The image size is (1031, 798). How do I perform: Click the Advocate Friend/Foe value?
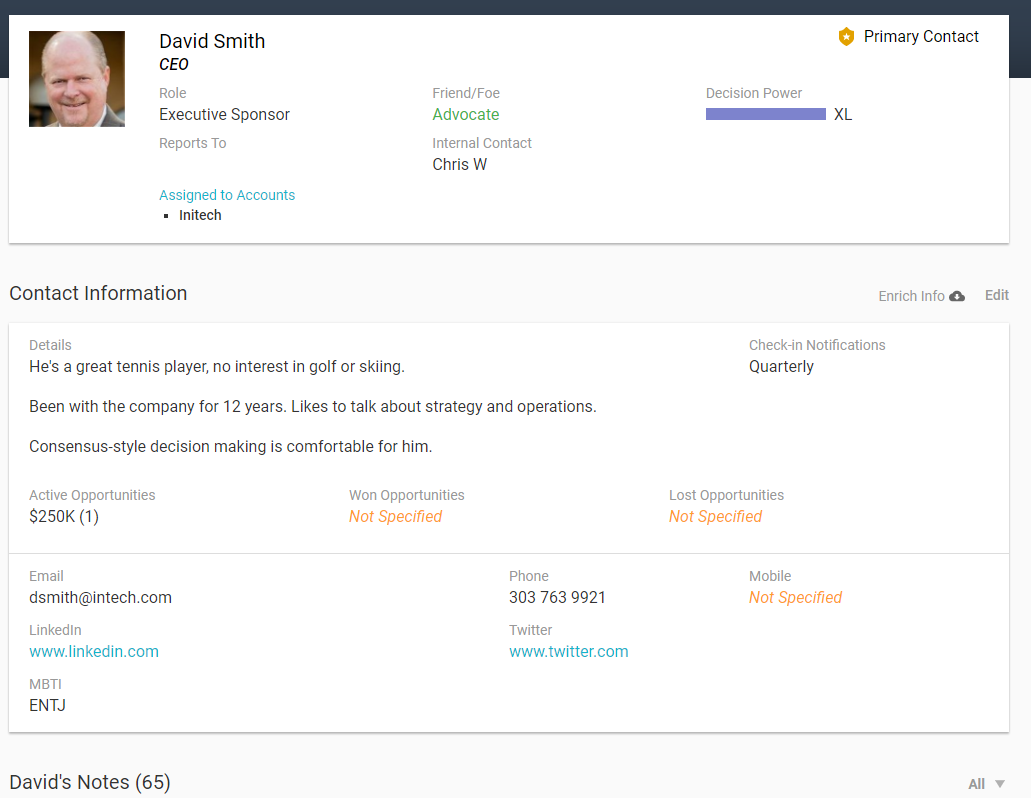pyautogui.click(x=465, y=114)
